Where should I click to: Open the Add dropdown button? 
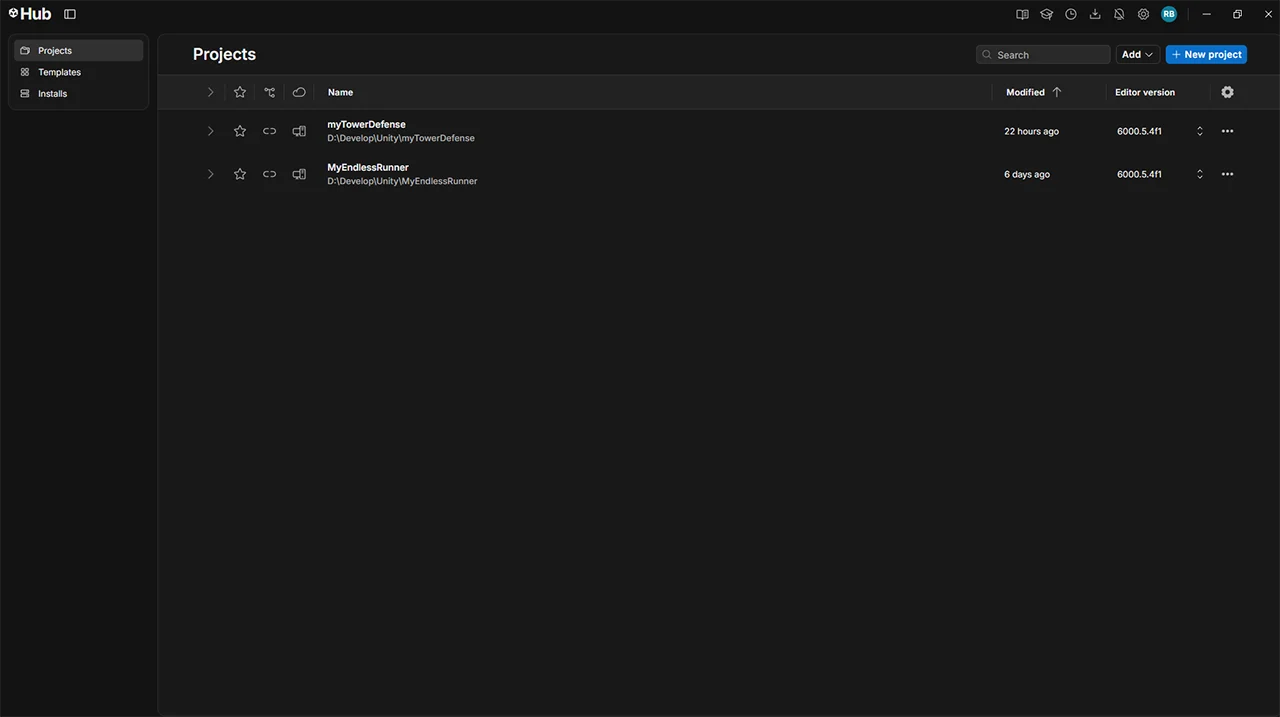(x=1138, y=55)
